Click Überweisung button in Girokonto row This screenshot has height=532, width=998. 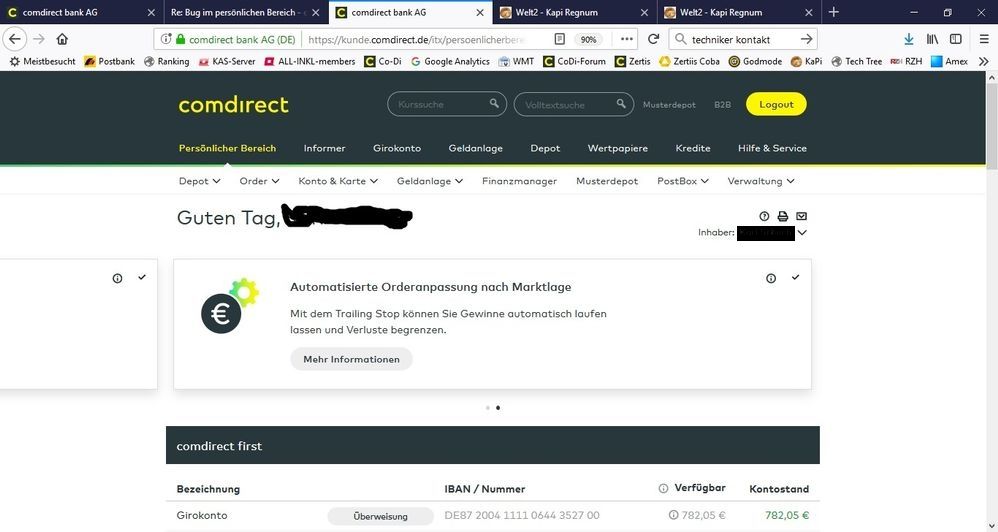tap(381, 516)
